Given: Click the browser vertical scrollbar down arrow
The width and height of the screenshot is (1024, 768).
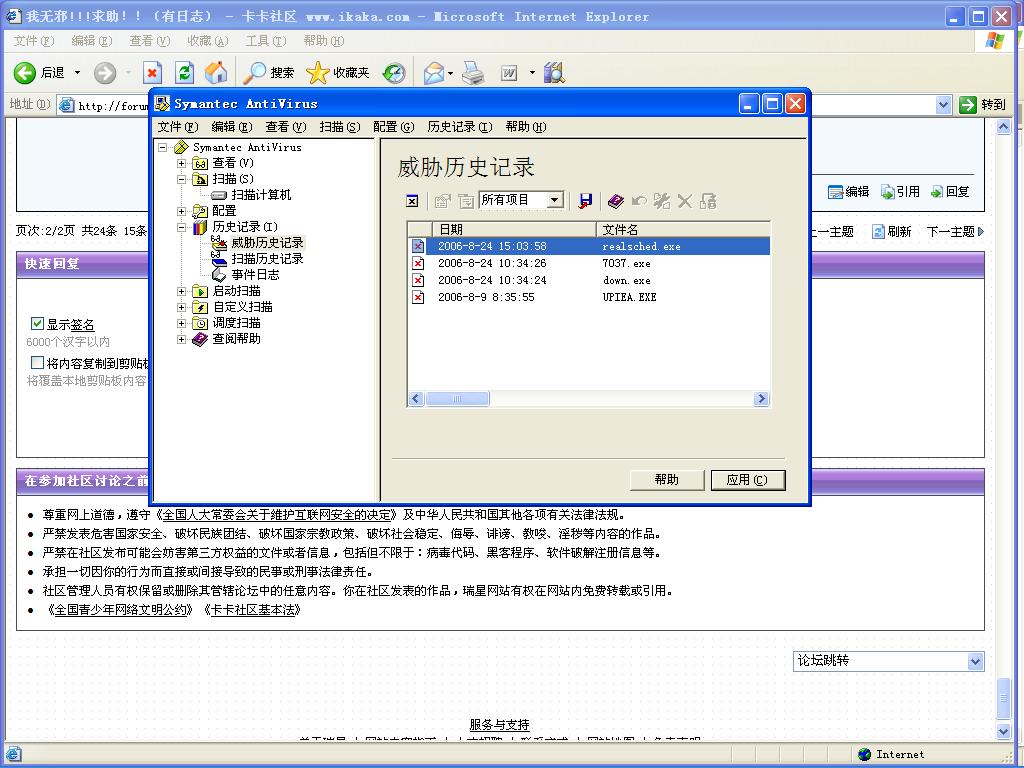Looking at the screenshot, I should tap(1004, 731).
